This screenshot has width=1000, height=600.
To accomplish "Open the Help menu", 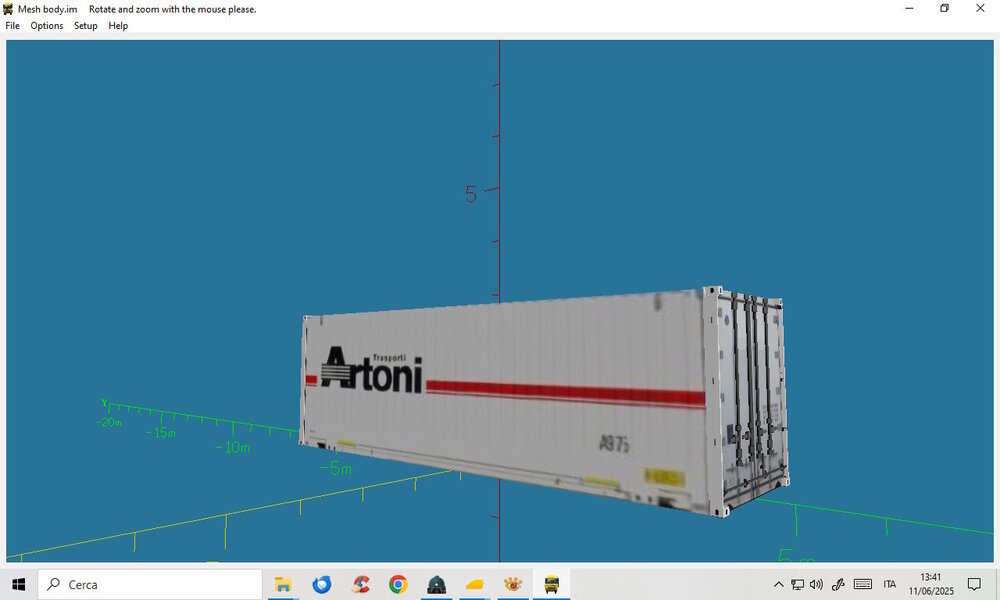I will (118, 26).
